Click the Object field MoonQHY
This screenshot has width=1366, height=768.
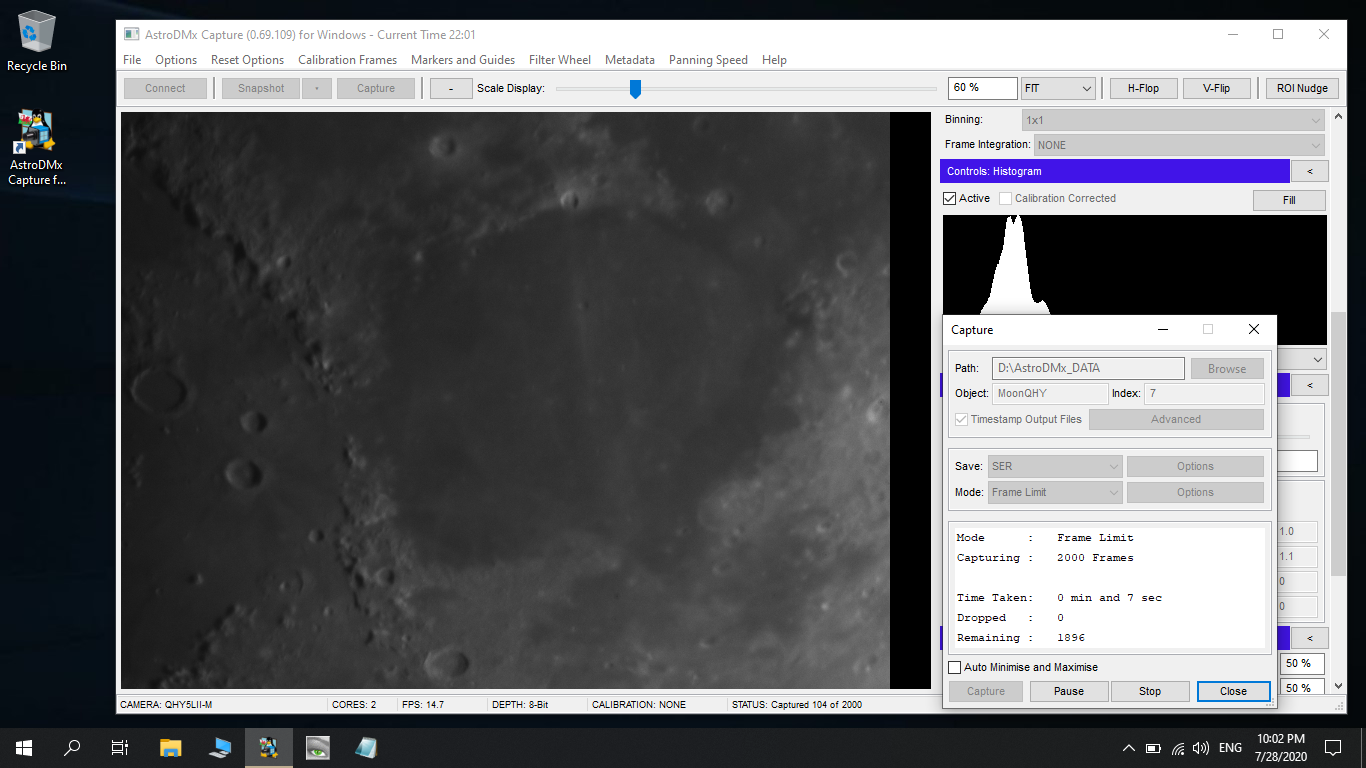[1050, 393]
